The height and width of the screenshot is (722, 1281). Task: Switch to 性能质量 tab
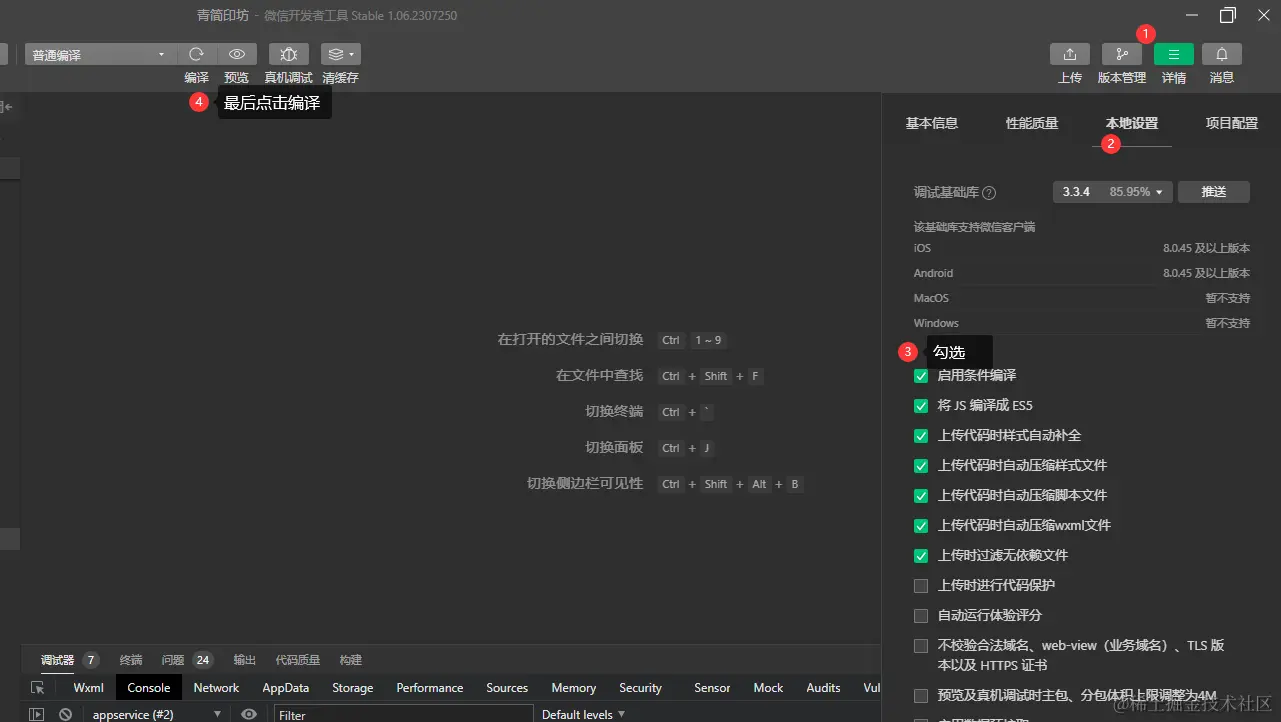click(x=1032, y=123)
